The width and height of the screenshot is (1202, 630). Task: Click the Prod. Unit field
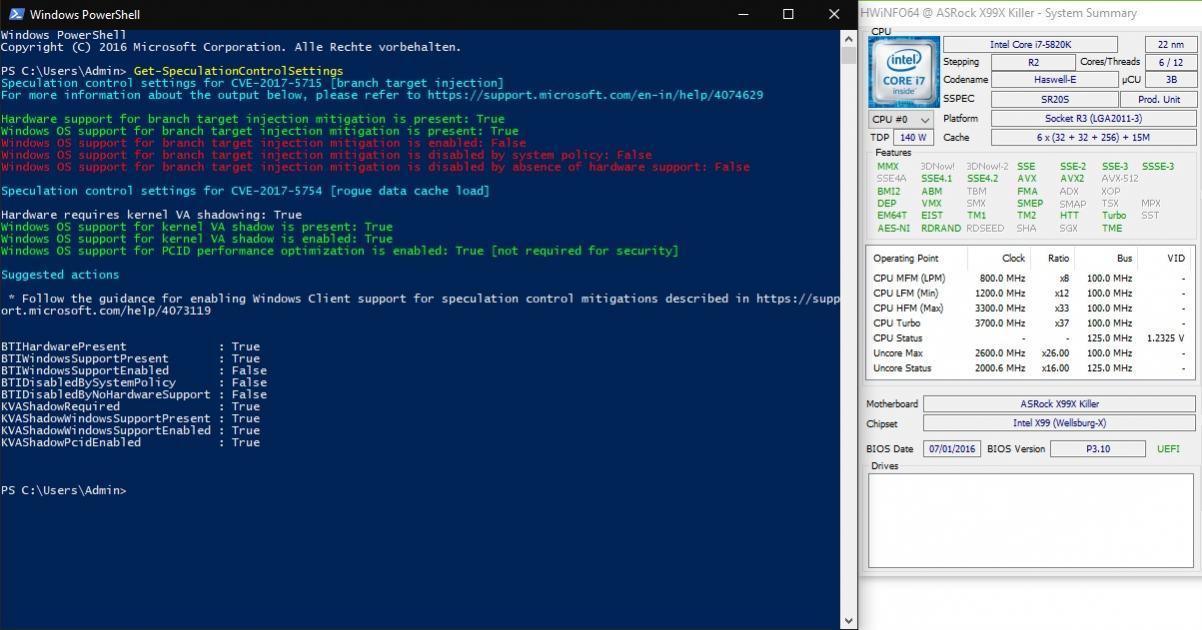[1158, 99]
